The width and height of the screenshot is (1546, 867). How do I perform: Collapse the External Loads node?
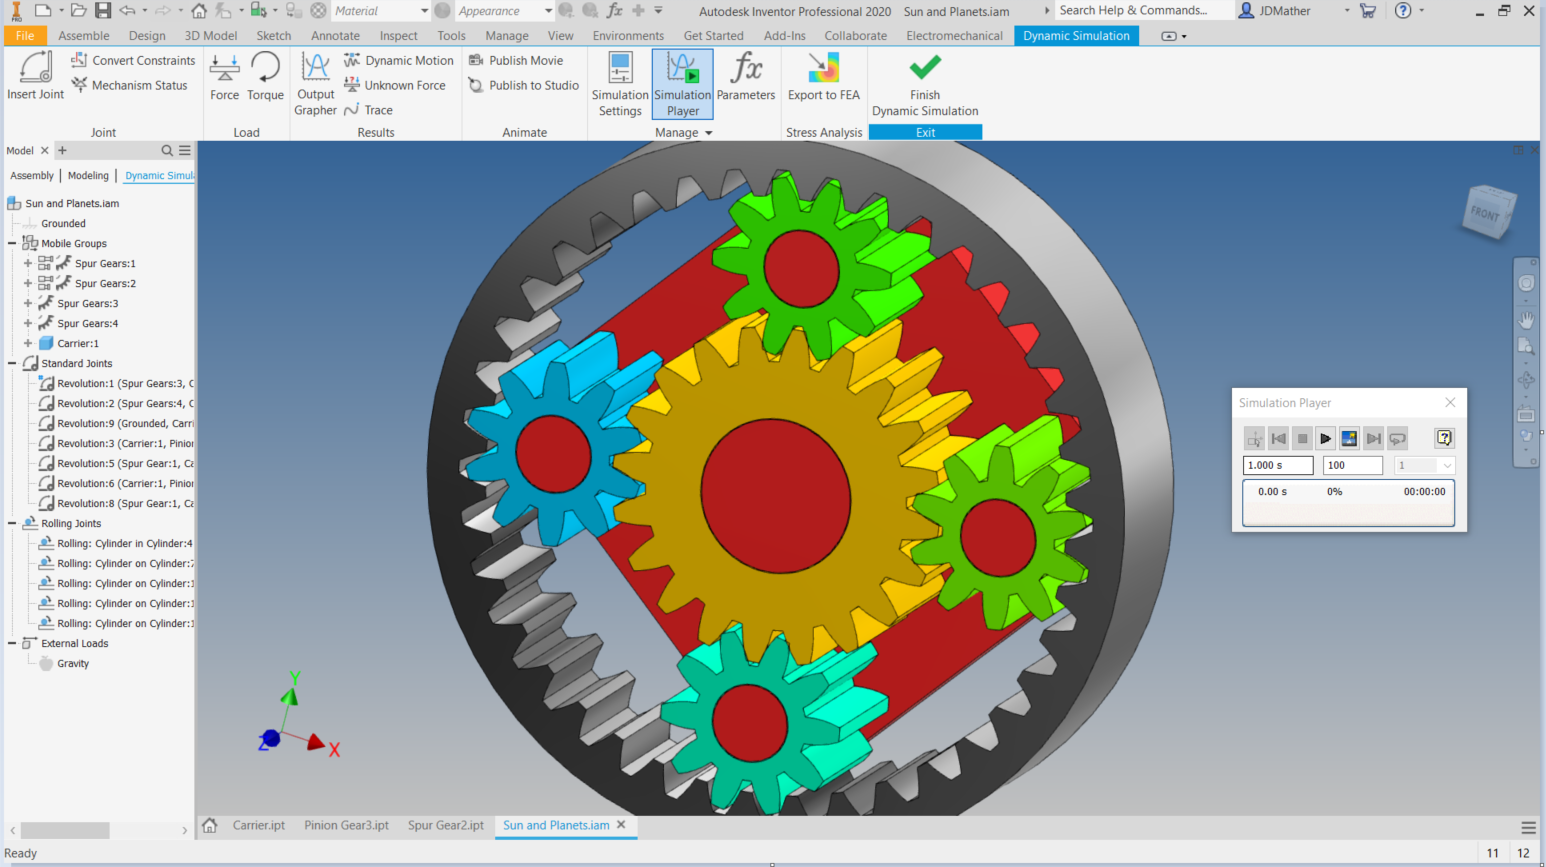pyautogui.click(x=12, y=644)
